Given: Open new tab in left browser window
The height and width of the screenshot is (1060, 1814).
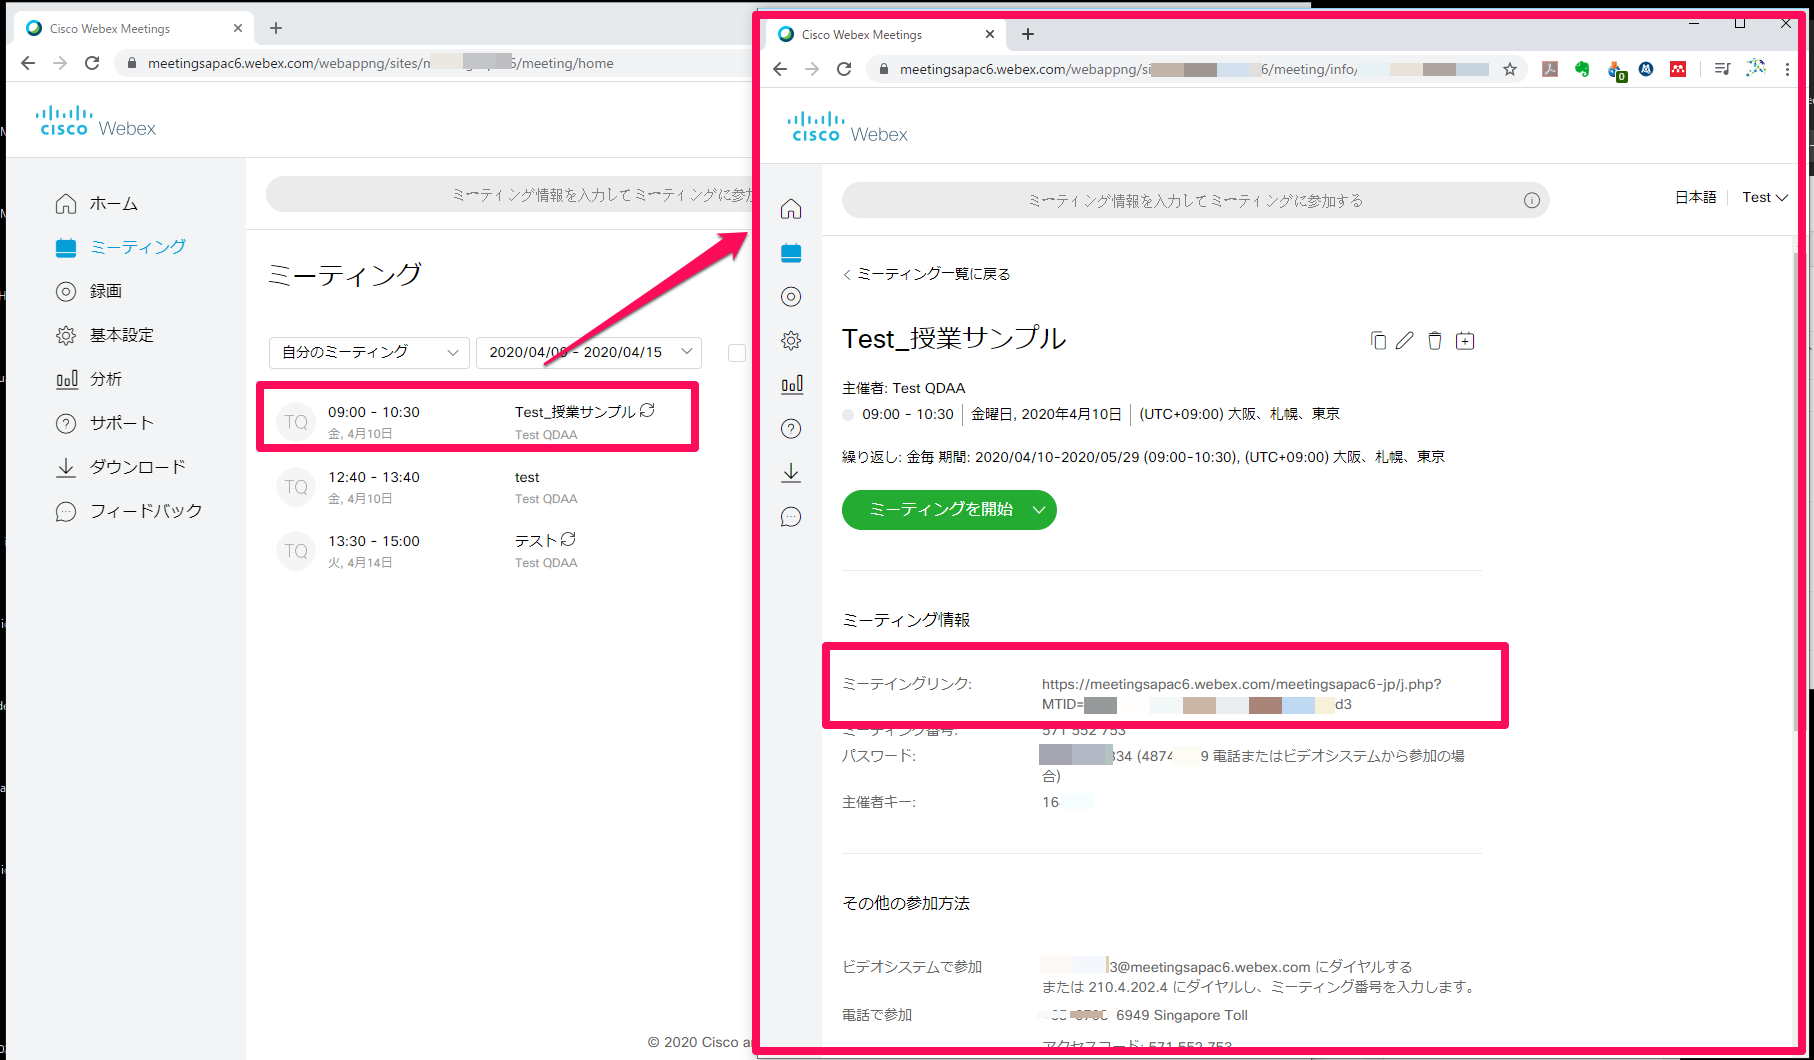Looking at the screenshot, I should [x=276, y=28].
